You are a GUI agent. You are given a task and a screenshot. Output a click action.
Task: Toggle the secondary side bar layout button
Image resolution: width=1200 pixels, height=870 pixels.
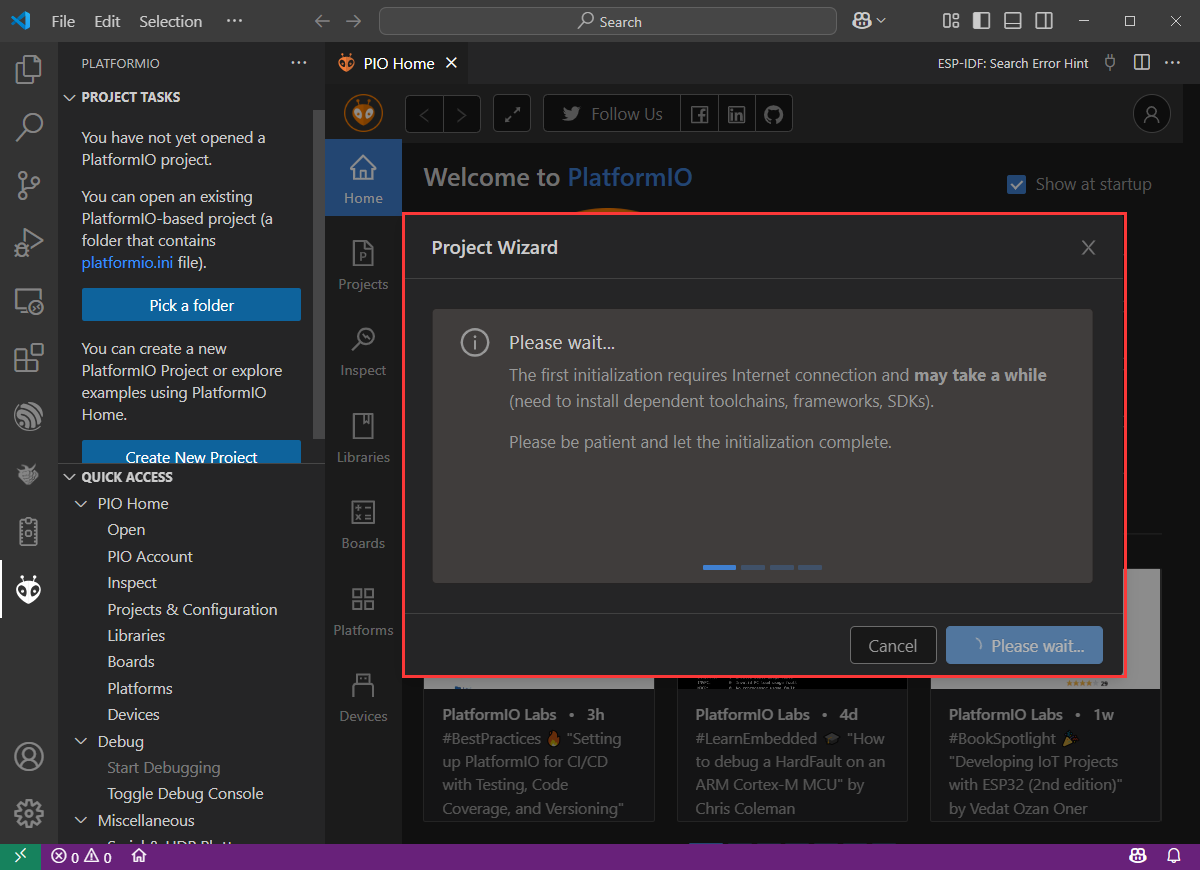(1043, 21)
